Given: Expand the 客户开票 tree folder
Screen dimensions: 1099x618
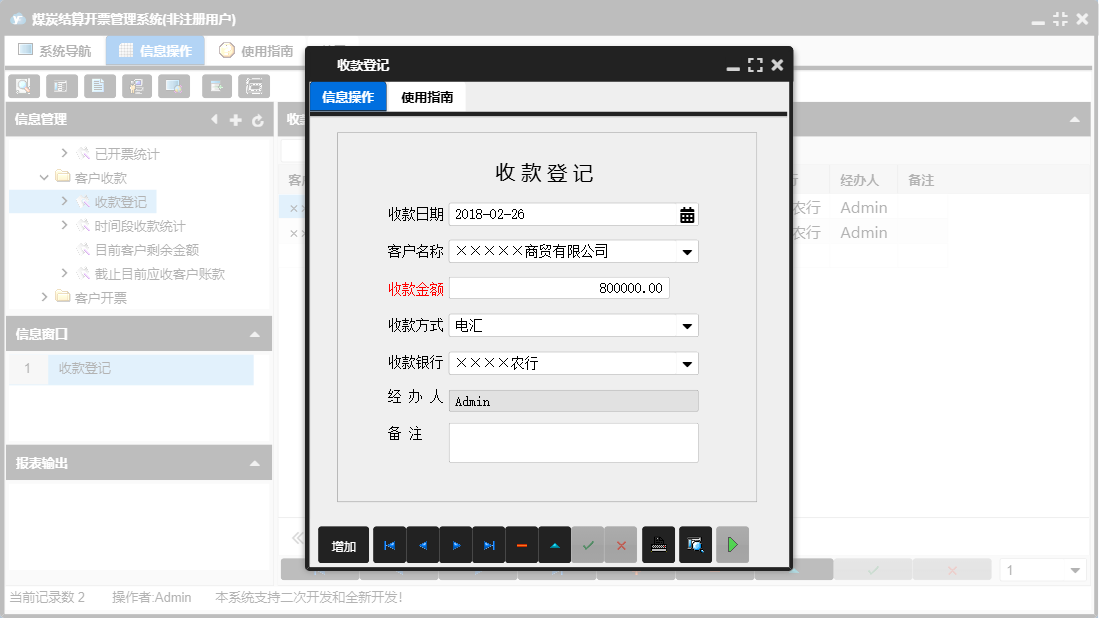Looking at the screenshot, I should pos(44,297).
